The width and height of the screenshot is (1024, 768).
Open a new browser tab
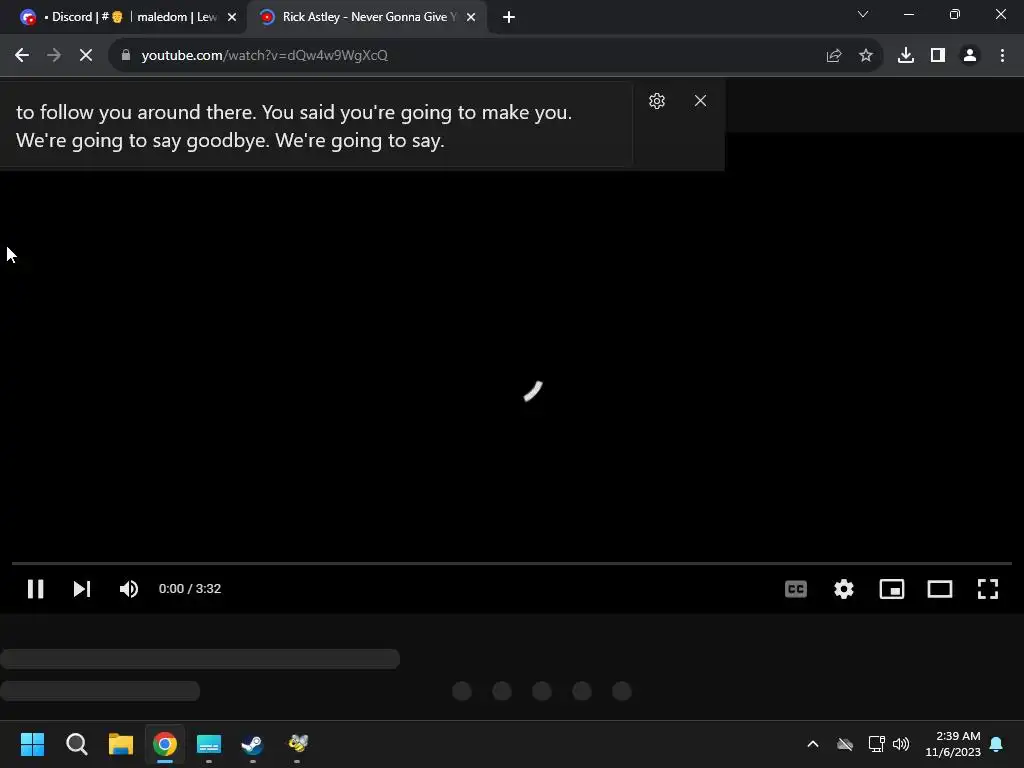click(509, 18)
